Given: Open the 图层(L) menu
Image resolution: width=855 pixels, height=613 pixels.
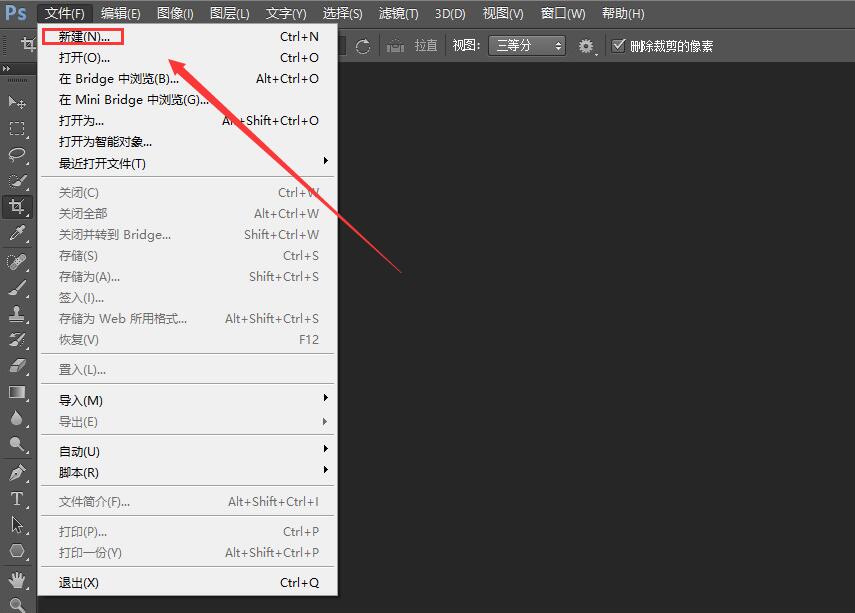Looking at the screenshot, I should click(230, 13).
